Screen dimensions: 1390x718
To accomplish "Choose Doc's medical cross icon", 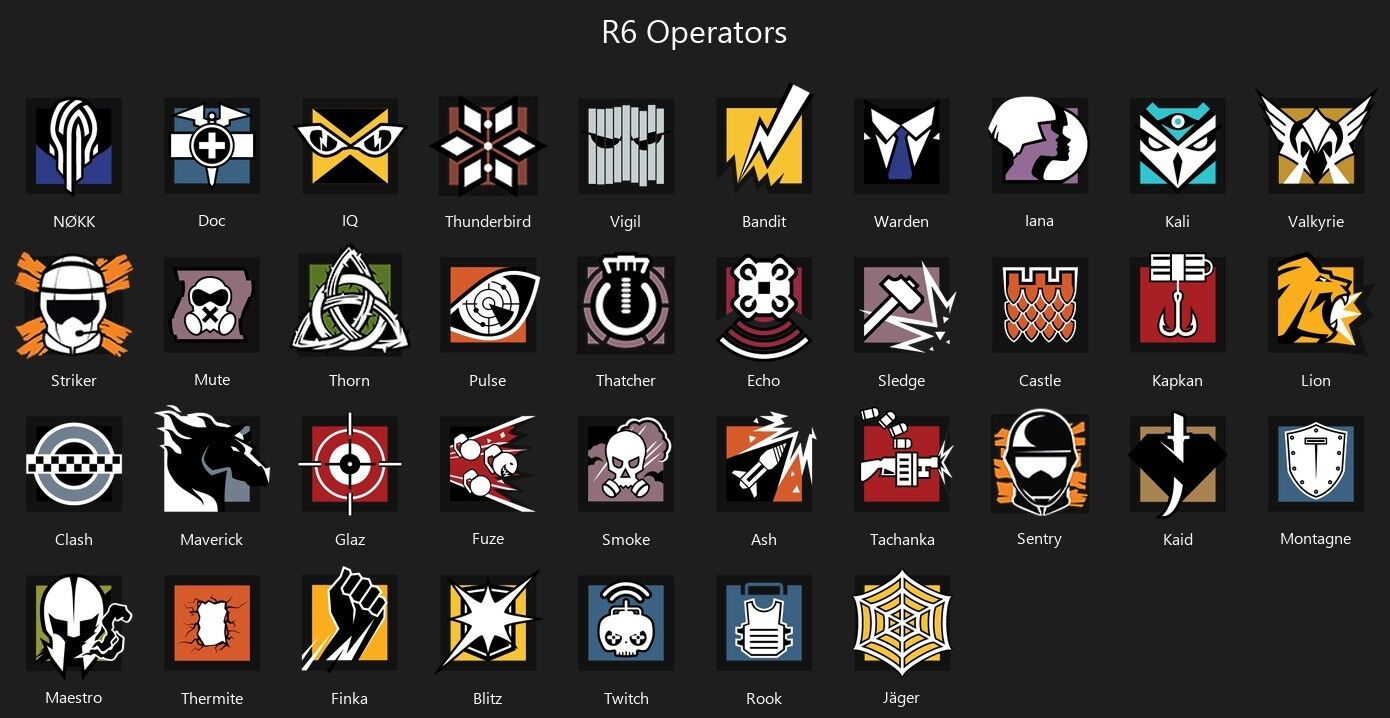I will (212, 146).
